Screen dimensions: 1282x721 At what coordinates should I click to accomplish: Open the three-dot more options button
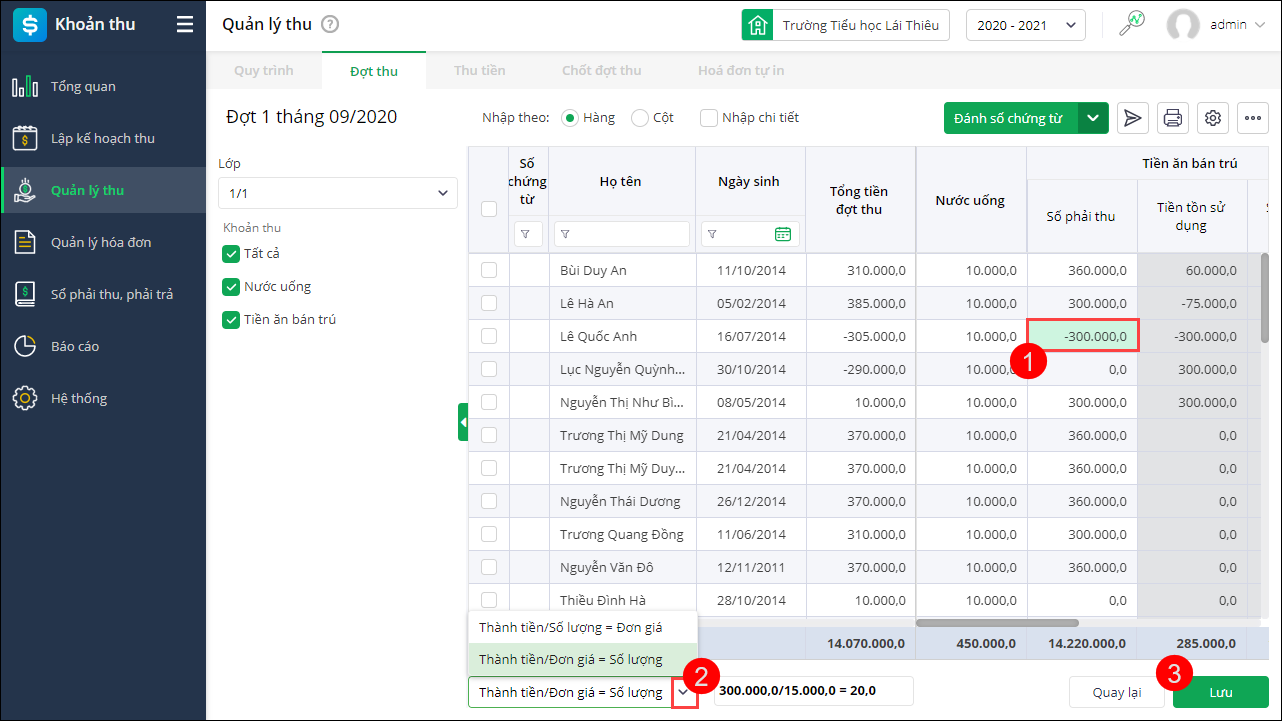pos(1253,118)
